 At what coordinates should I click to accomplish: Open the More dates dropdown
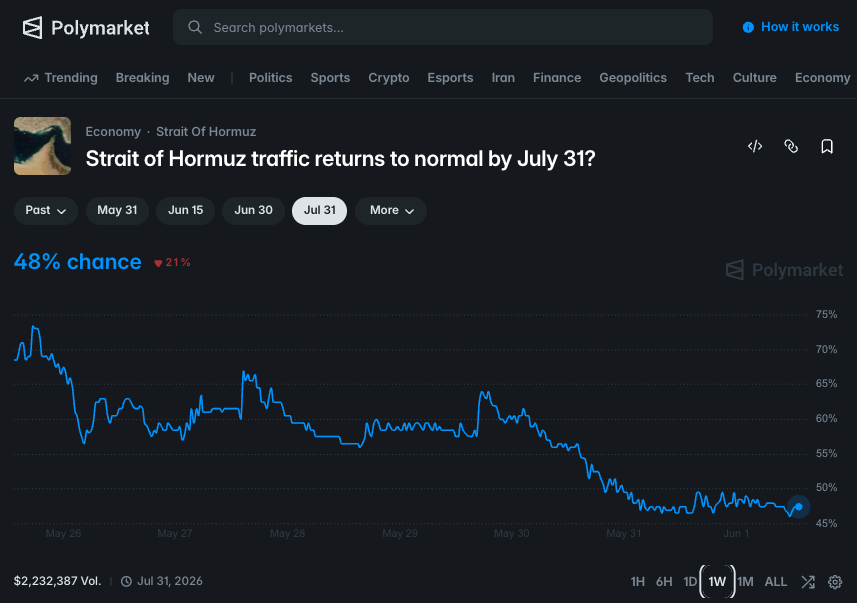tap(391, 210)
